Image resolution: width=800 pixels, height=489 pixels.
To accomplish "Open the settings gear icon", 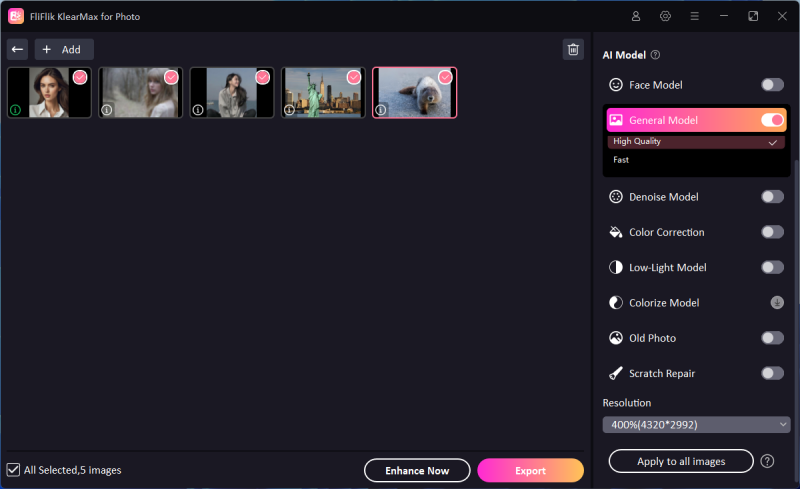I will pyautogui.click(x=665, y=16).
